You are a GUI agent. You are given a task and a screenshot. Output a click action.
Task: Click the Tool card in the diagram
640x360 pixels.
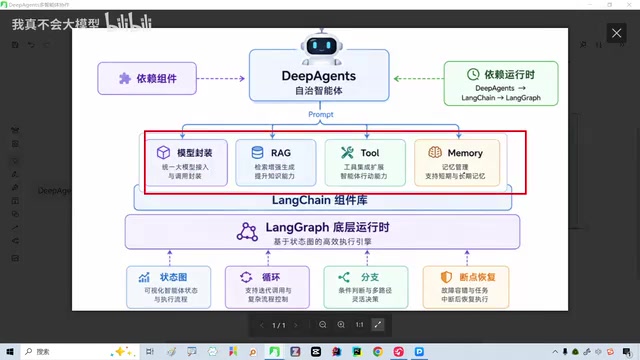(x=365, y=163)
